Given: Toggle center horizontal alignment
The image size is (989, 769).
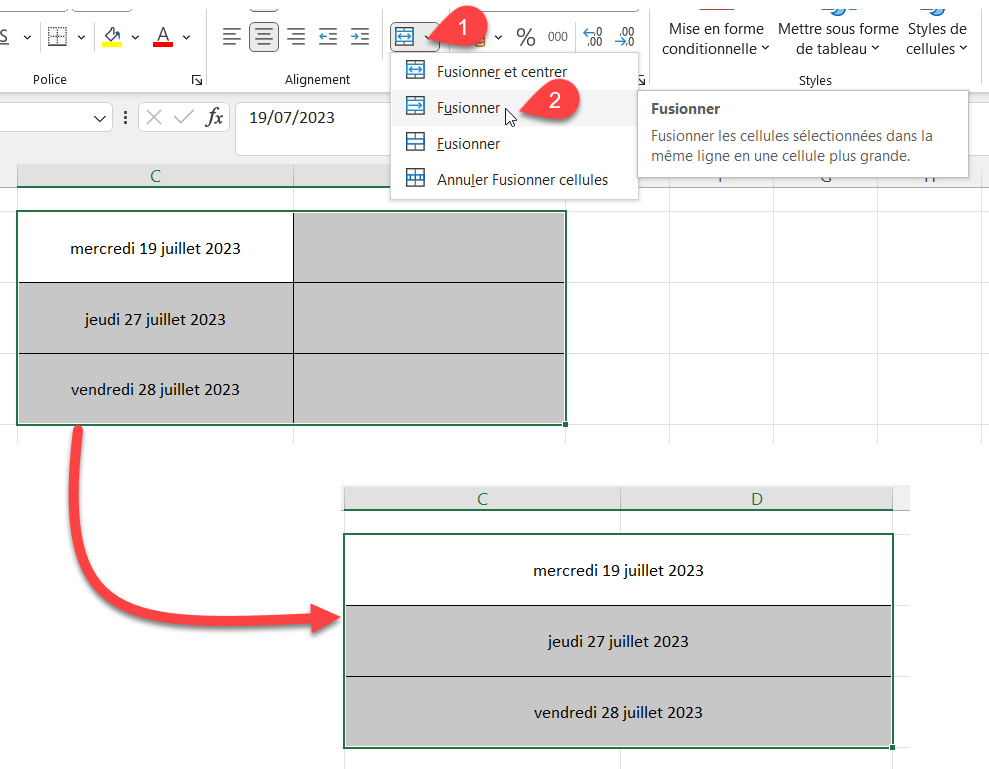Looking at the screenshot, I should coord(264,37).
